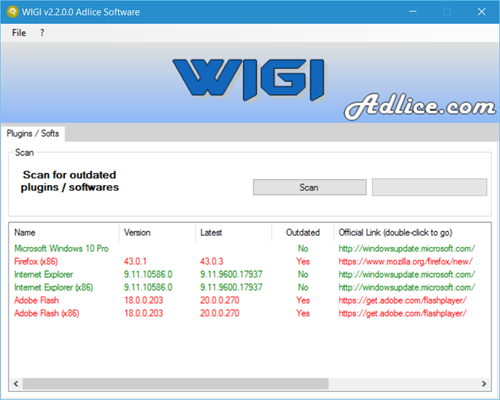Click the WIGI app icon in title bar
Screen dimensions: 500x400
click(12, 12)
